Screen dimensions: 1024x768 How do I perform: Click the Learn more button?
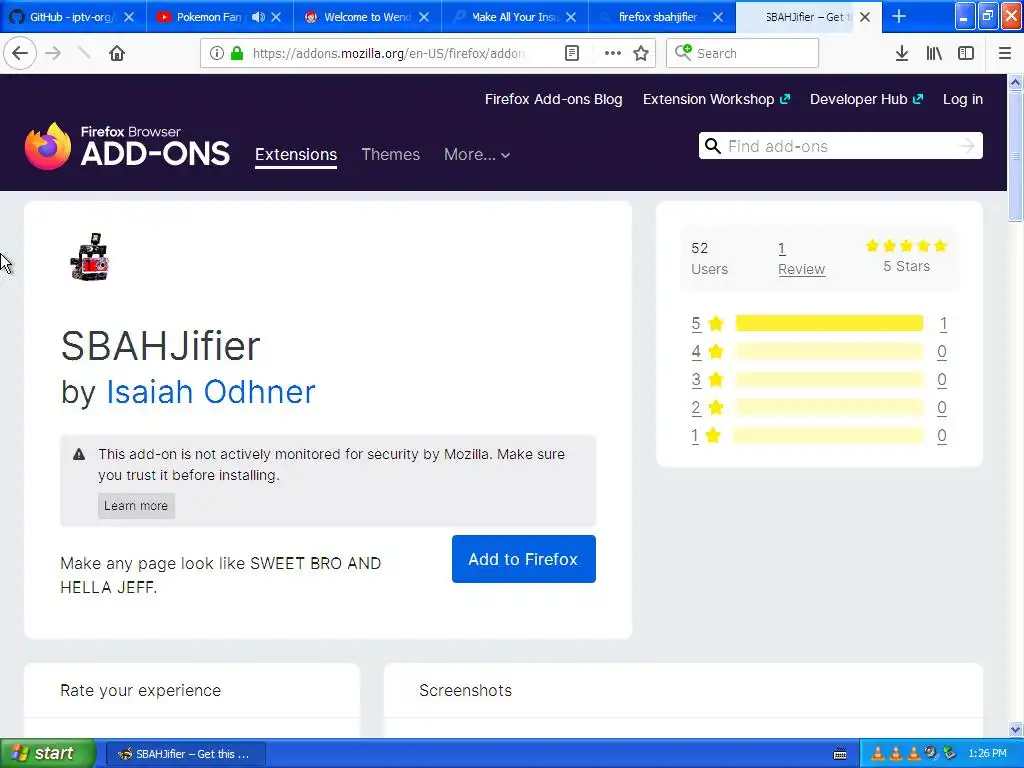[x=136, y=506]
